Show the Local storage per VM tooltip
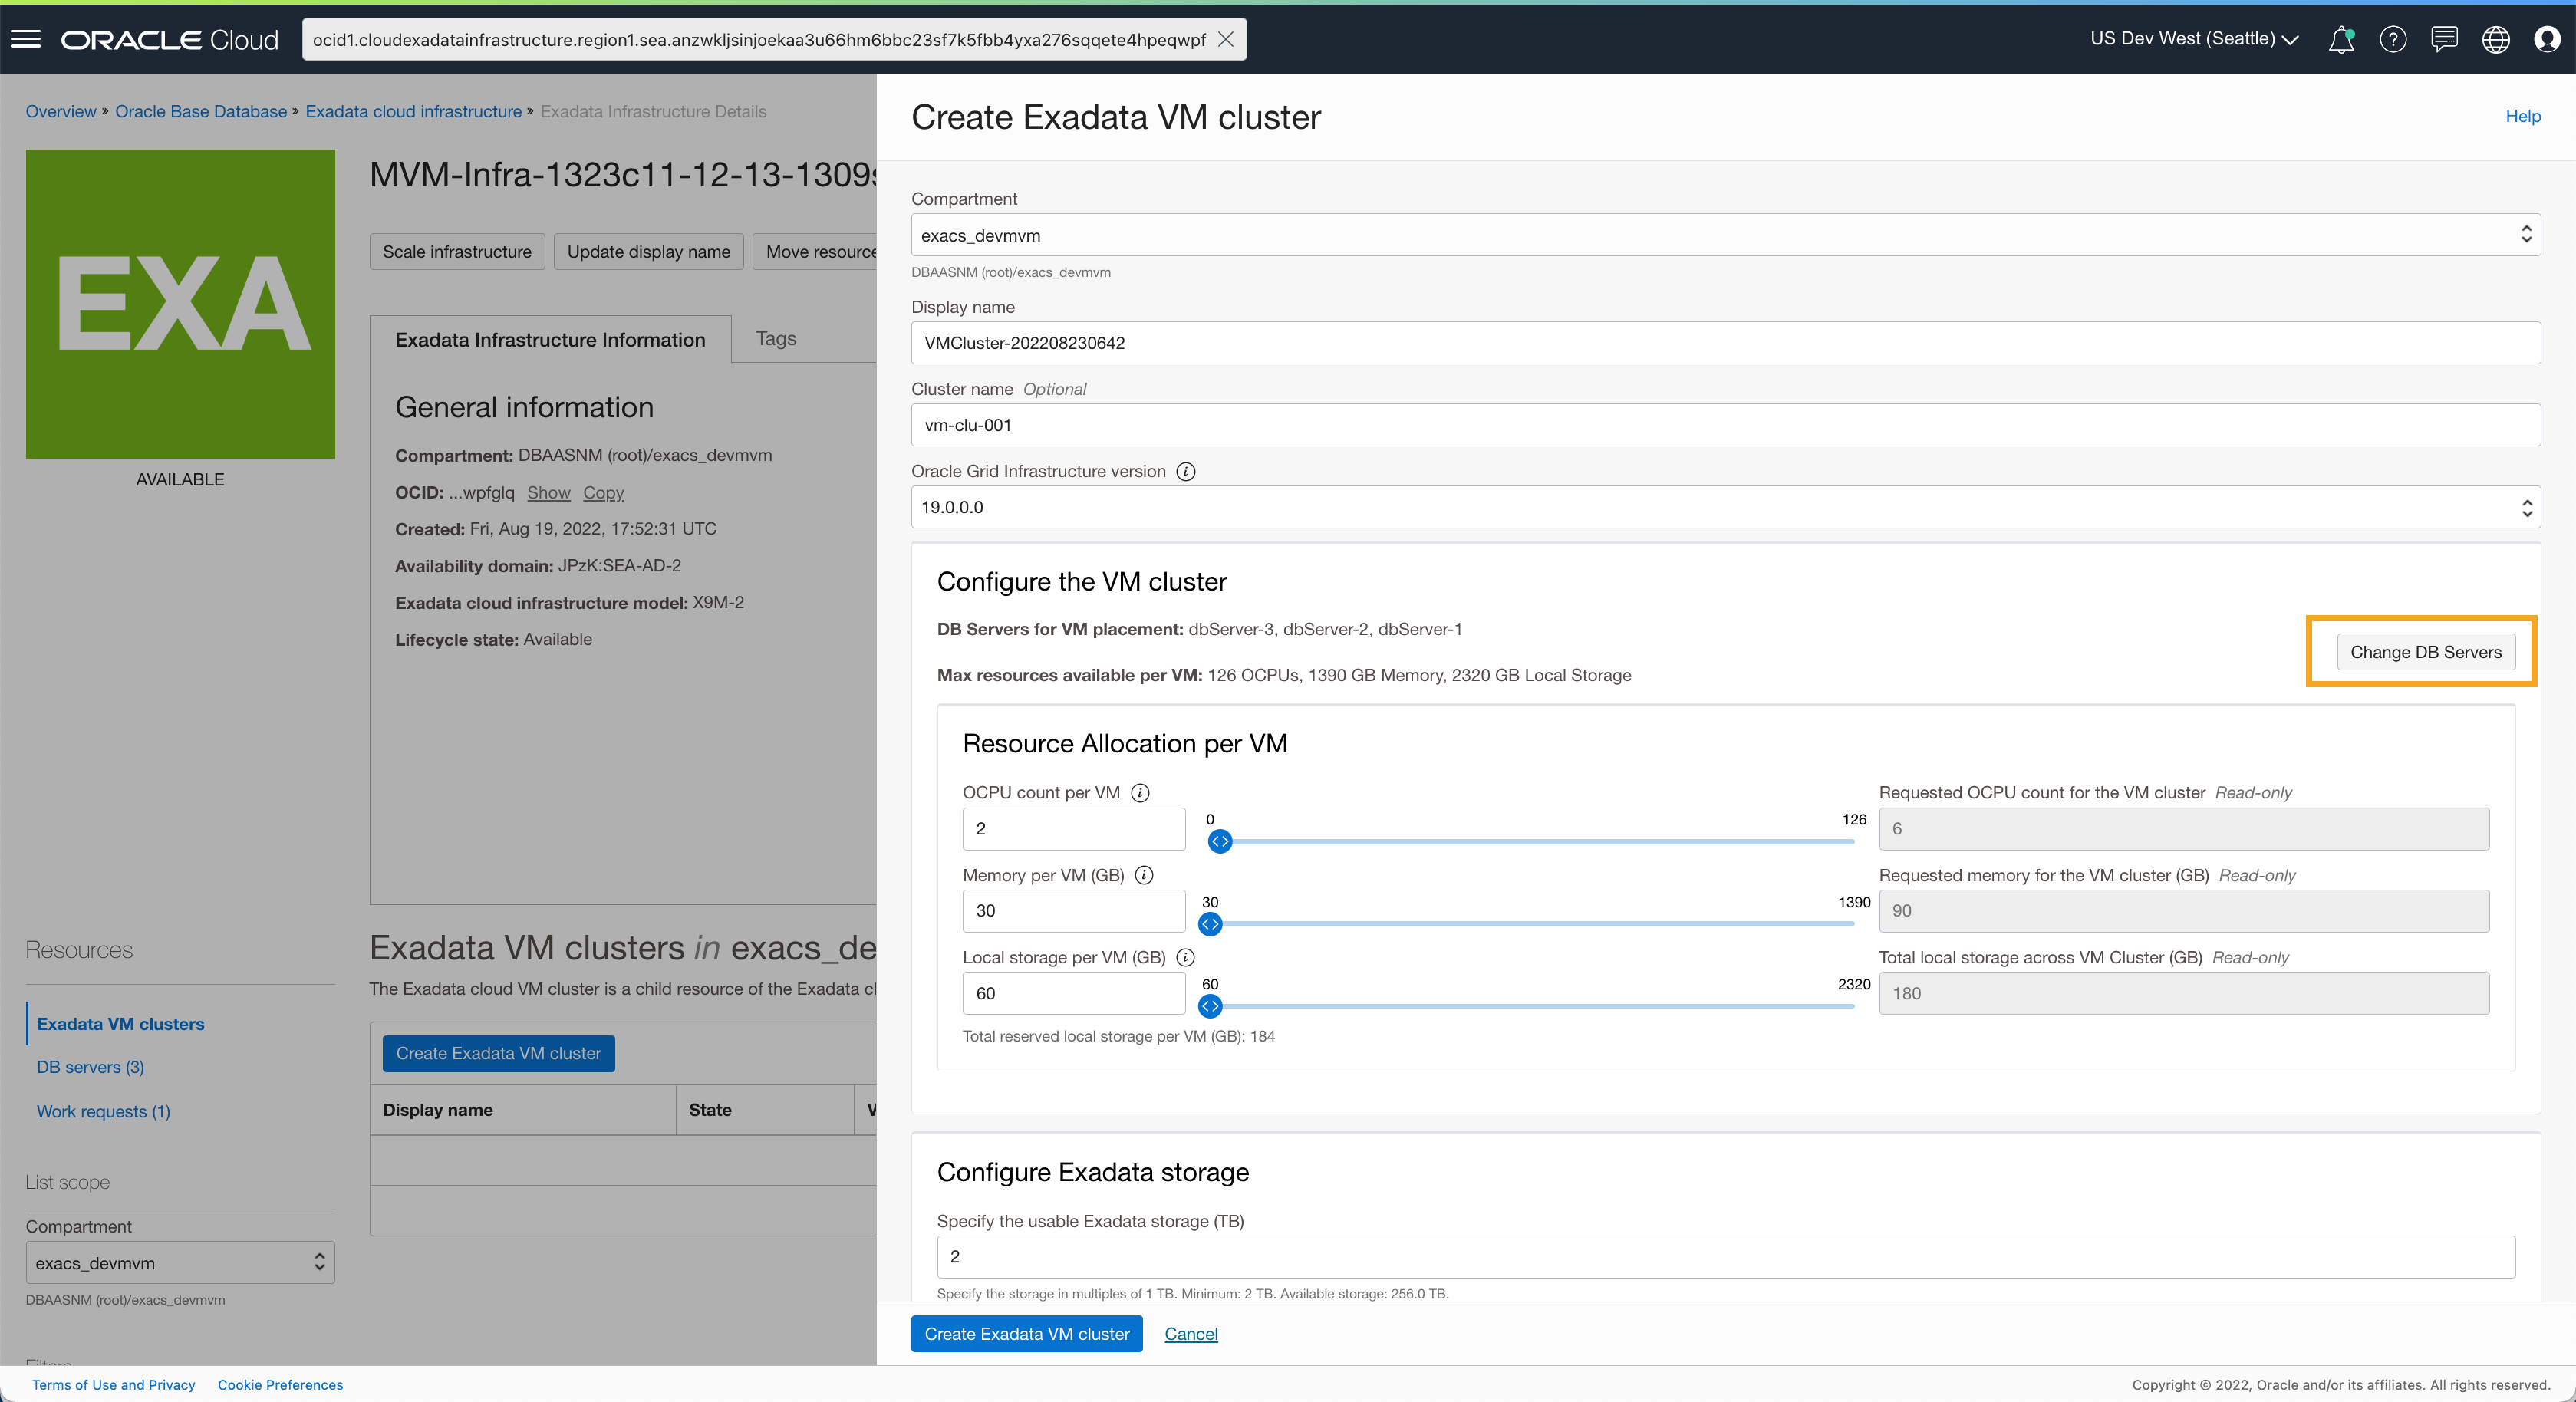 click(x=1186, y=957)
